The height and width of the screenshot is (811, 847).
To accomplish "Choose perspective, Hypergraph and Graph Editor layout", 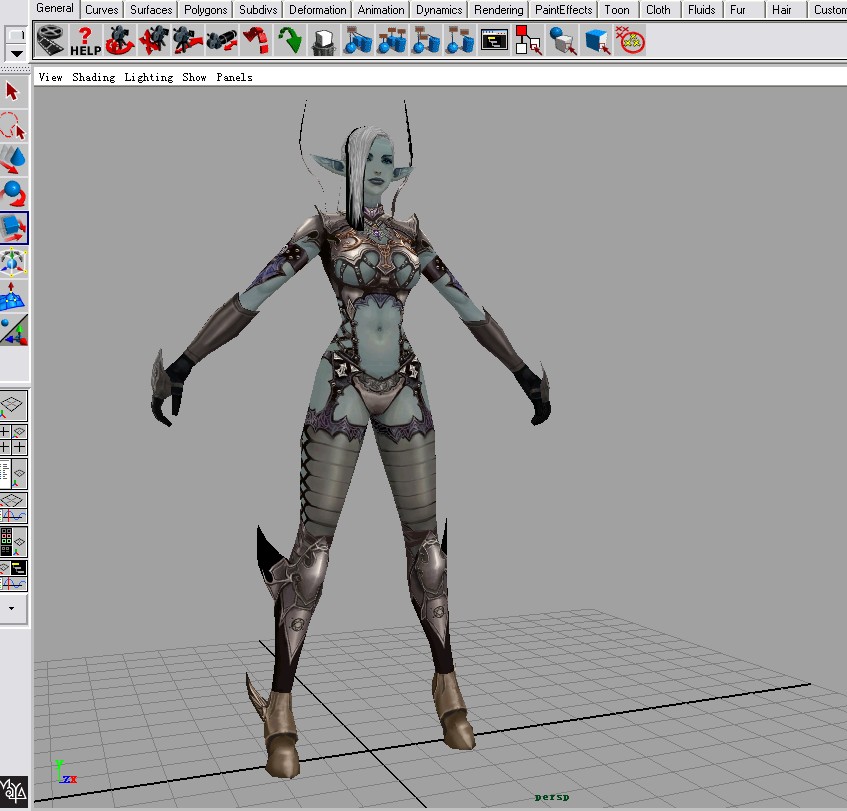I will (13, 576).
